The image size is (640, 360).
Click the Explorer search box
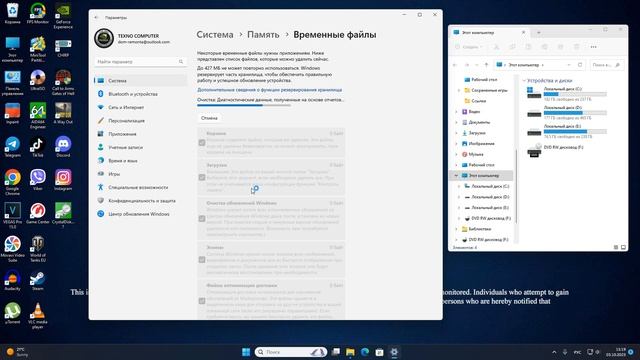[607, 65]
